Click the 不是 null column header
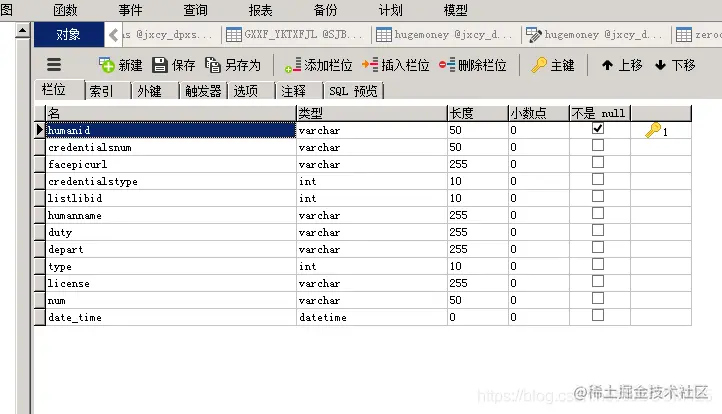The image size is (722, 414). [x=600, y=113]
